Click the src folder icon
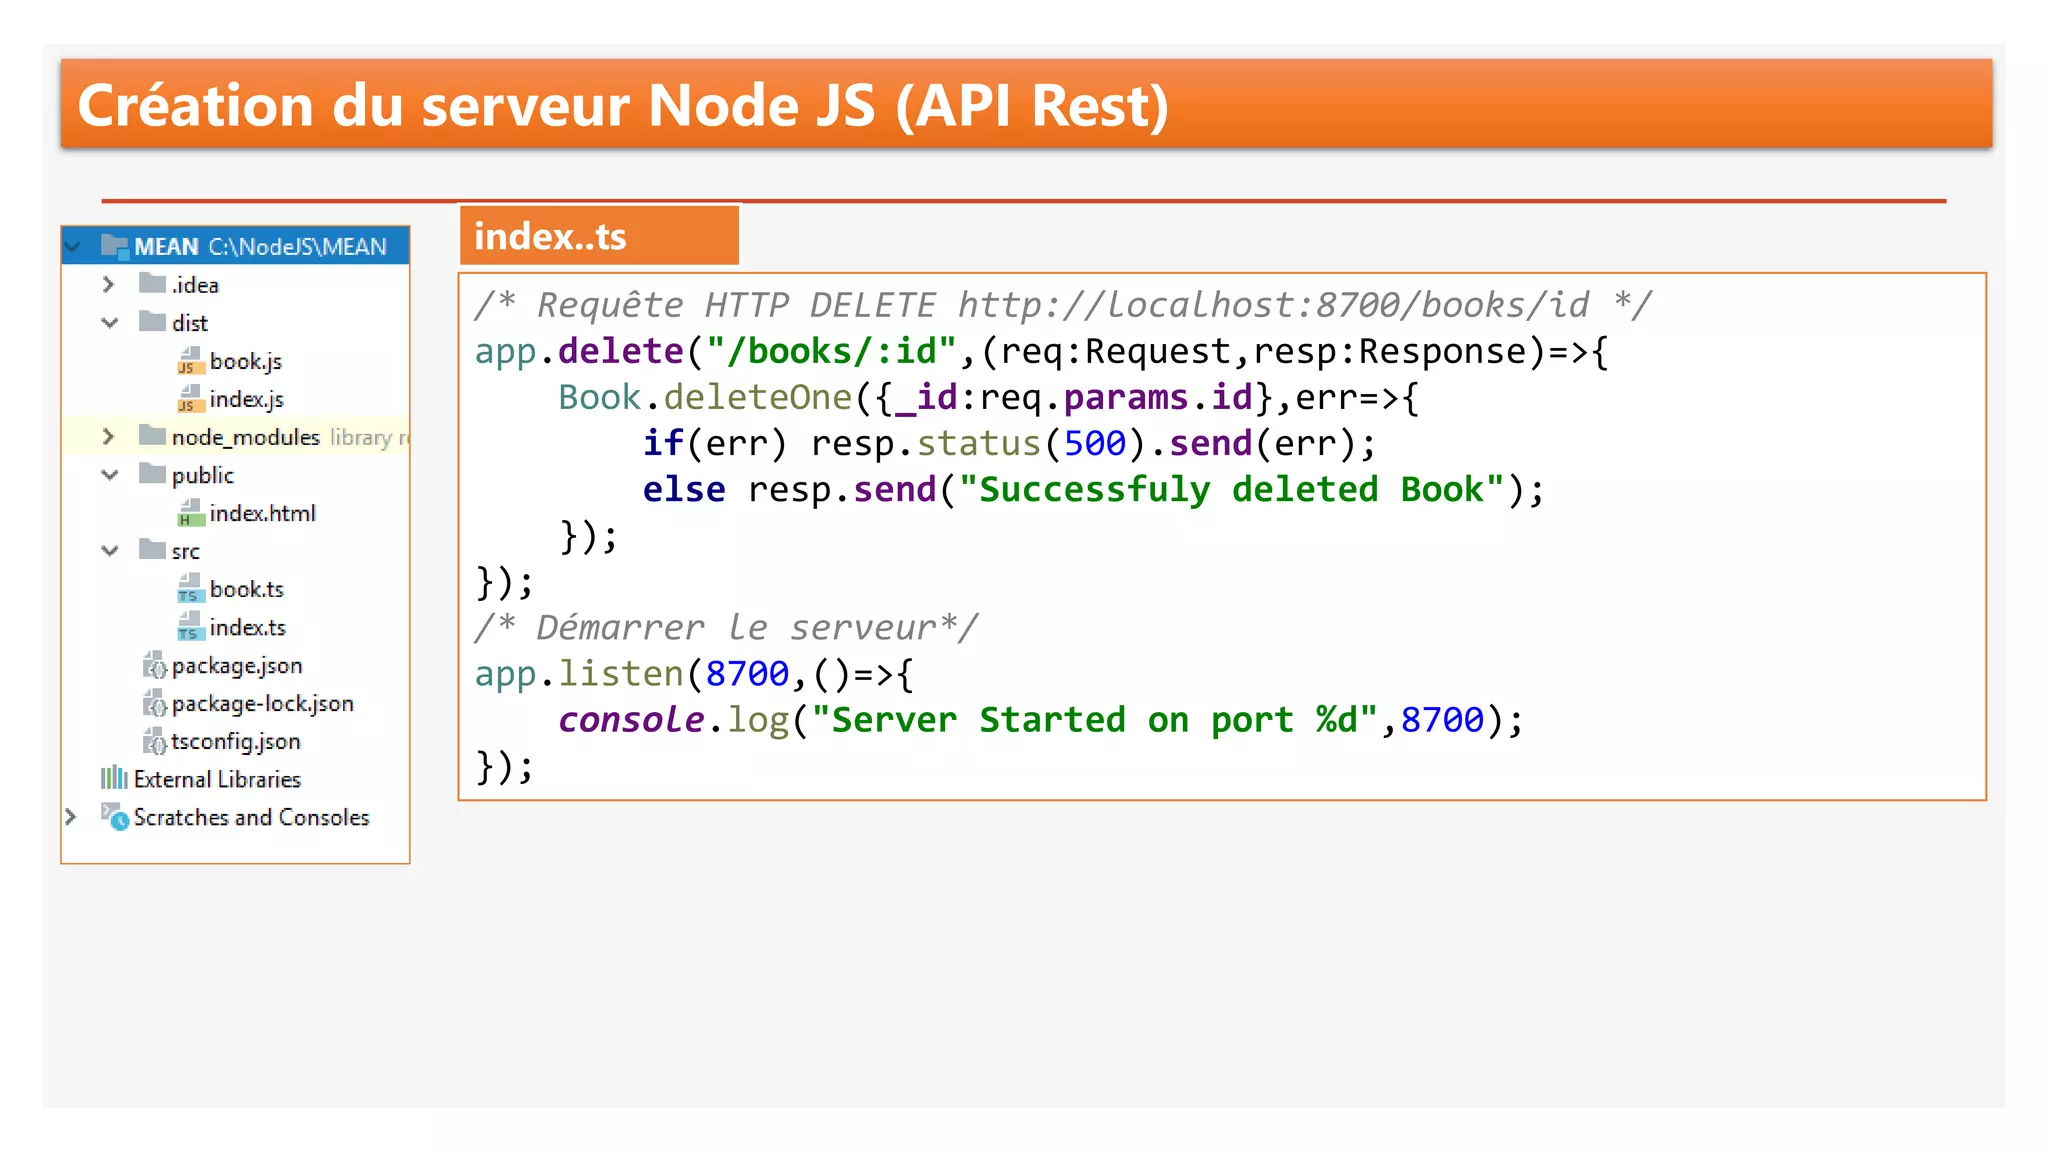This screenshot has width=2048, height=1152. pos(152,550)
